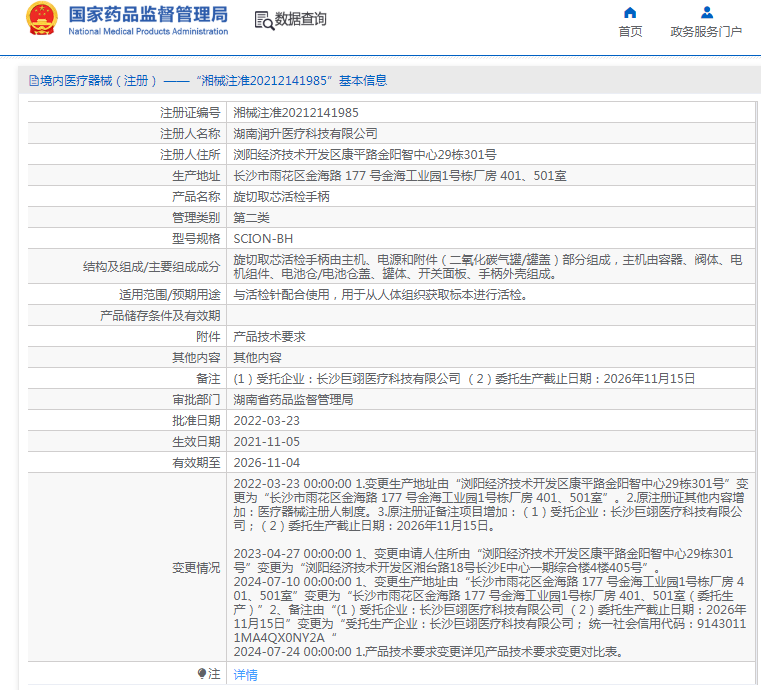
Task: Click the bulb icon beside 注
Action: coord(202,674)
